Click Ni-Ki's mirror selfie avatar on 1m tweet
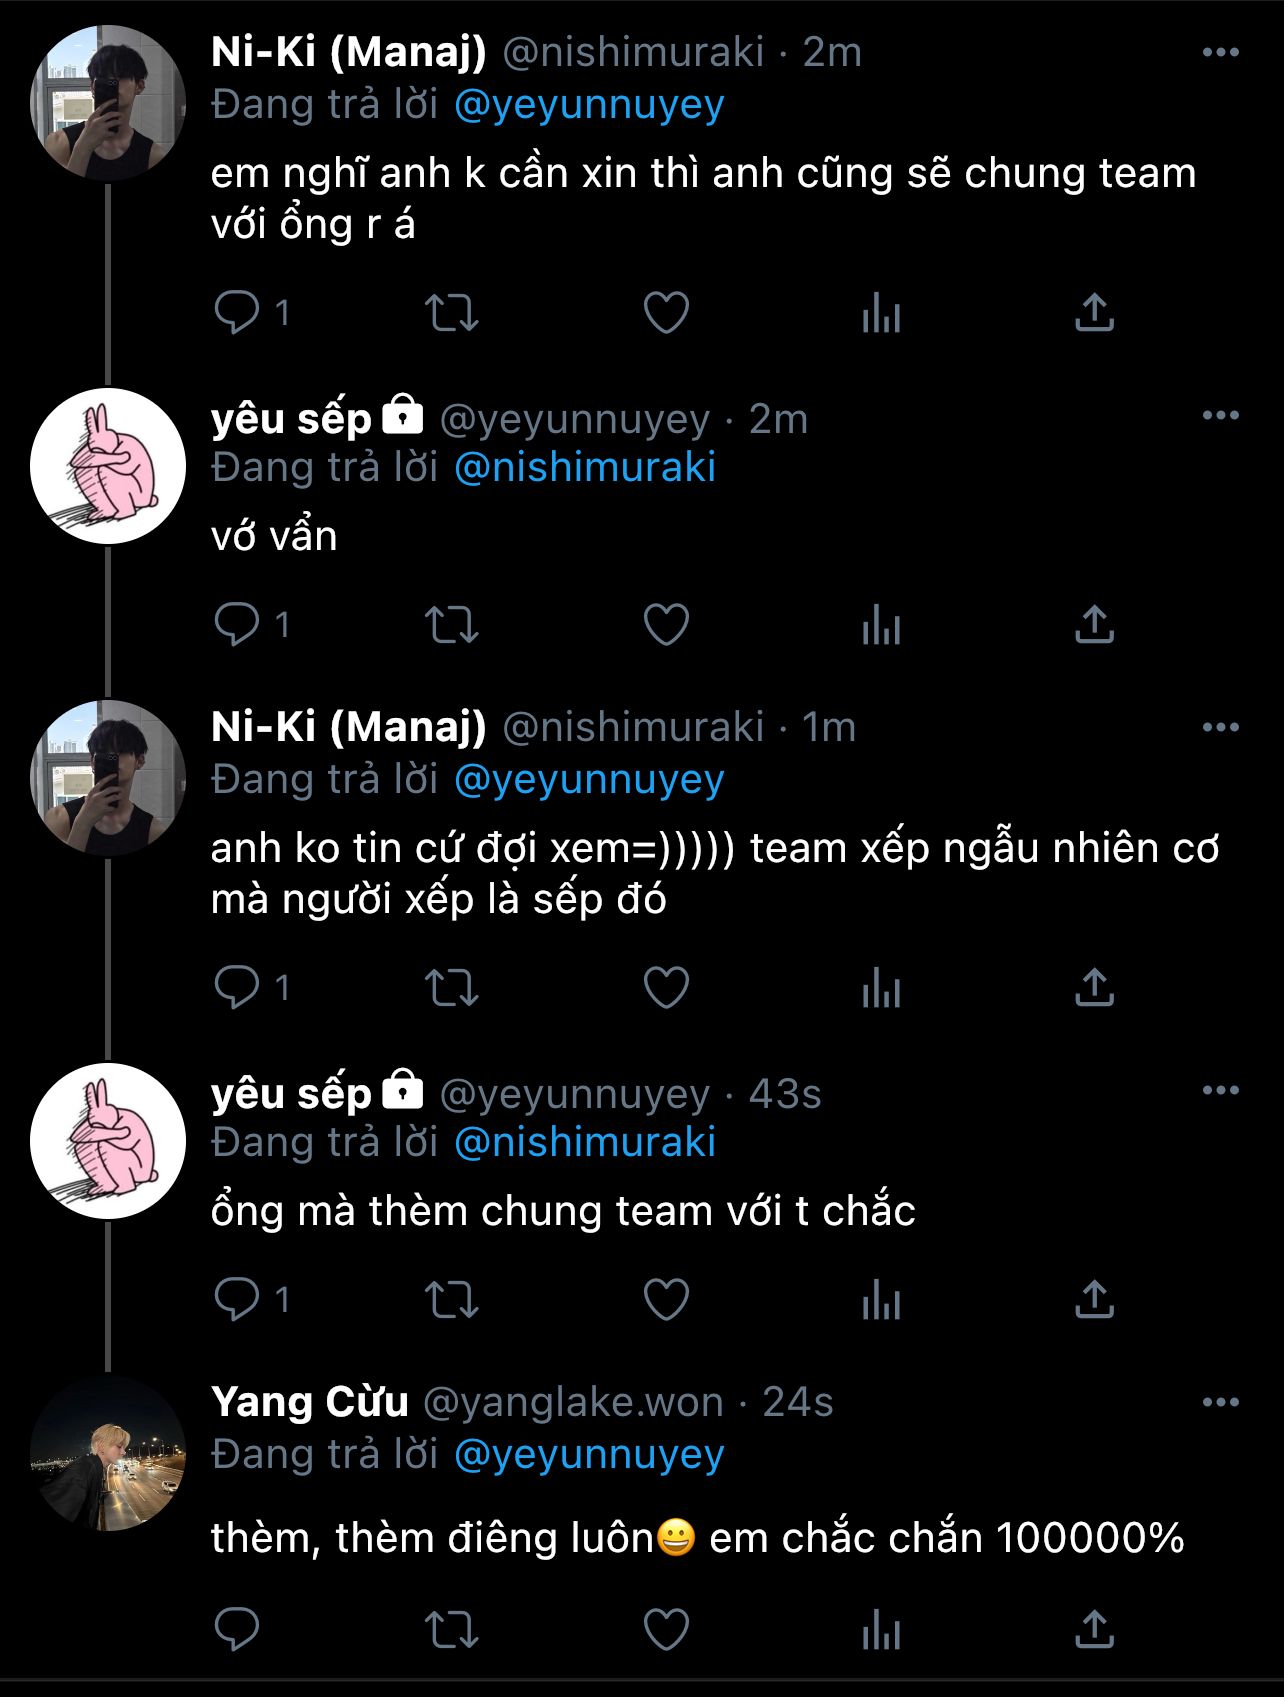Screen dimensions: 1284x1697 [108, 777]
